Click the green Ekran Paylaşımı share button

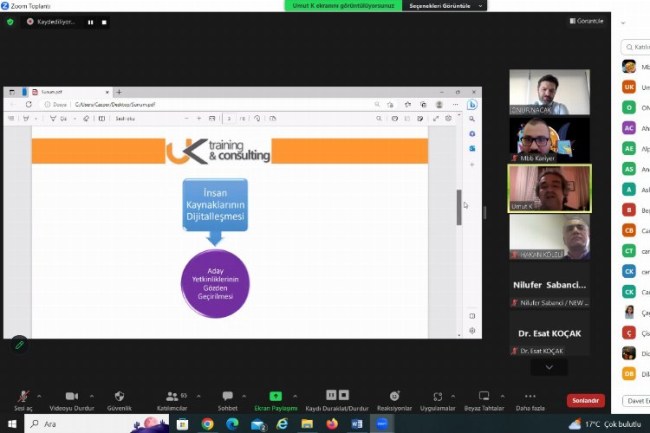pos(276,396)
